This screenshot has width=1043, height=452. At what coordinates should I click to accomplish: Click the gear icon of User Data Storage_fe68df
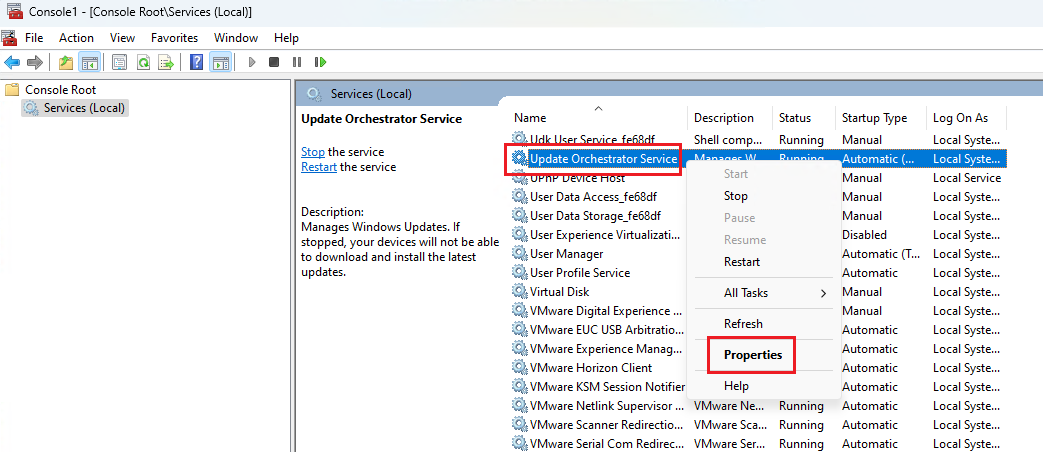pyautogui.click(x=519, y=216)
